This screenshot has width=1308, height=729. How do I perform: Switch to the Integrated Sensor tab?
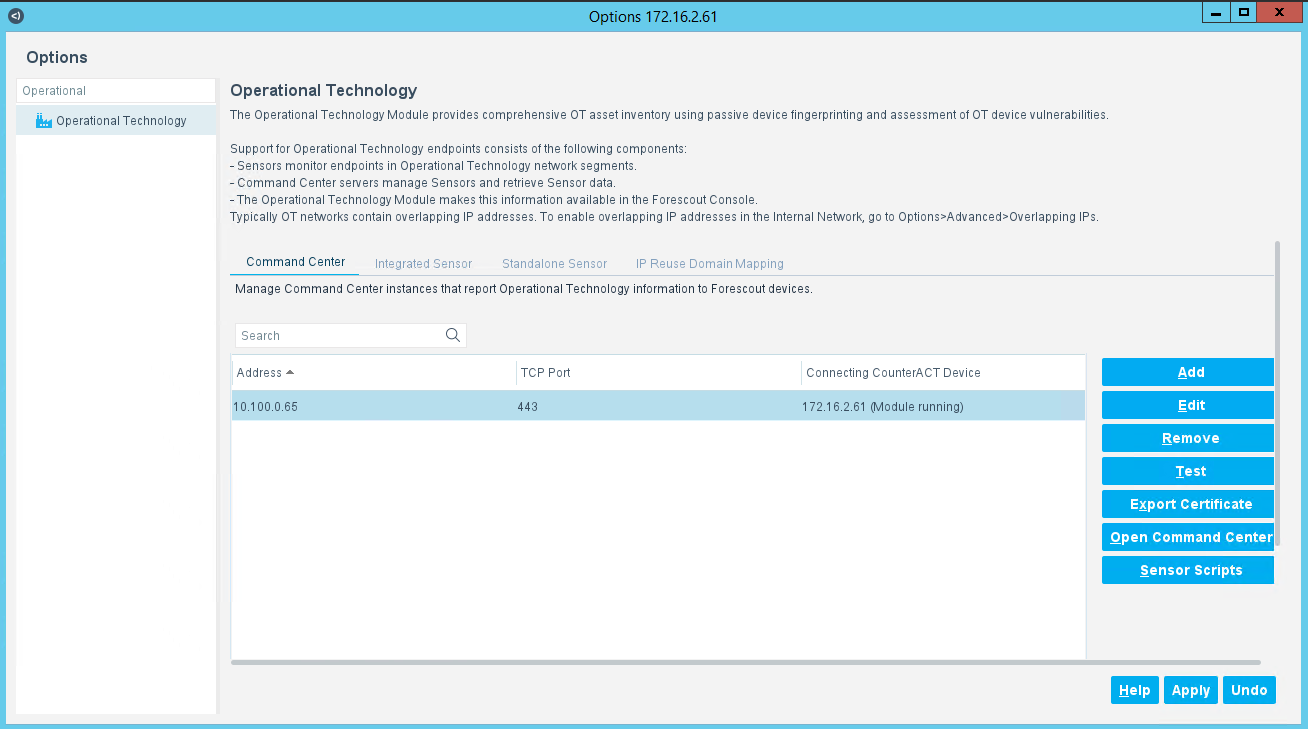point(423,264)
